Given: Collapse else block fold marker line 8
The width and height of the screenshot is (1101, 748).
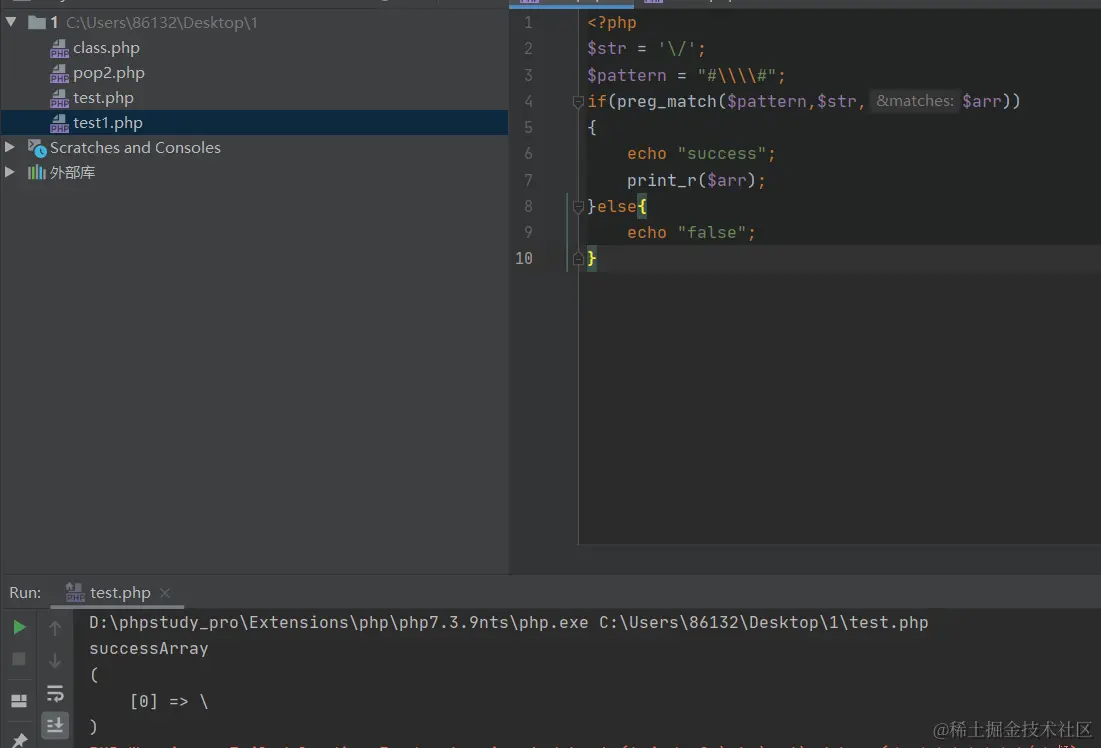Looking at the screenshot, I should pyautogui.click(x=578, y=206).
